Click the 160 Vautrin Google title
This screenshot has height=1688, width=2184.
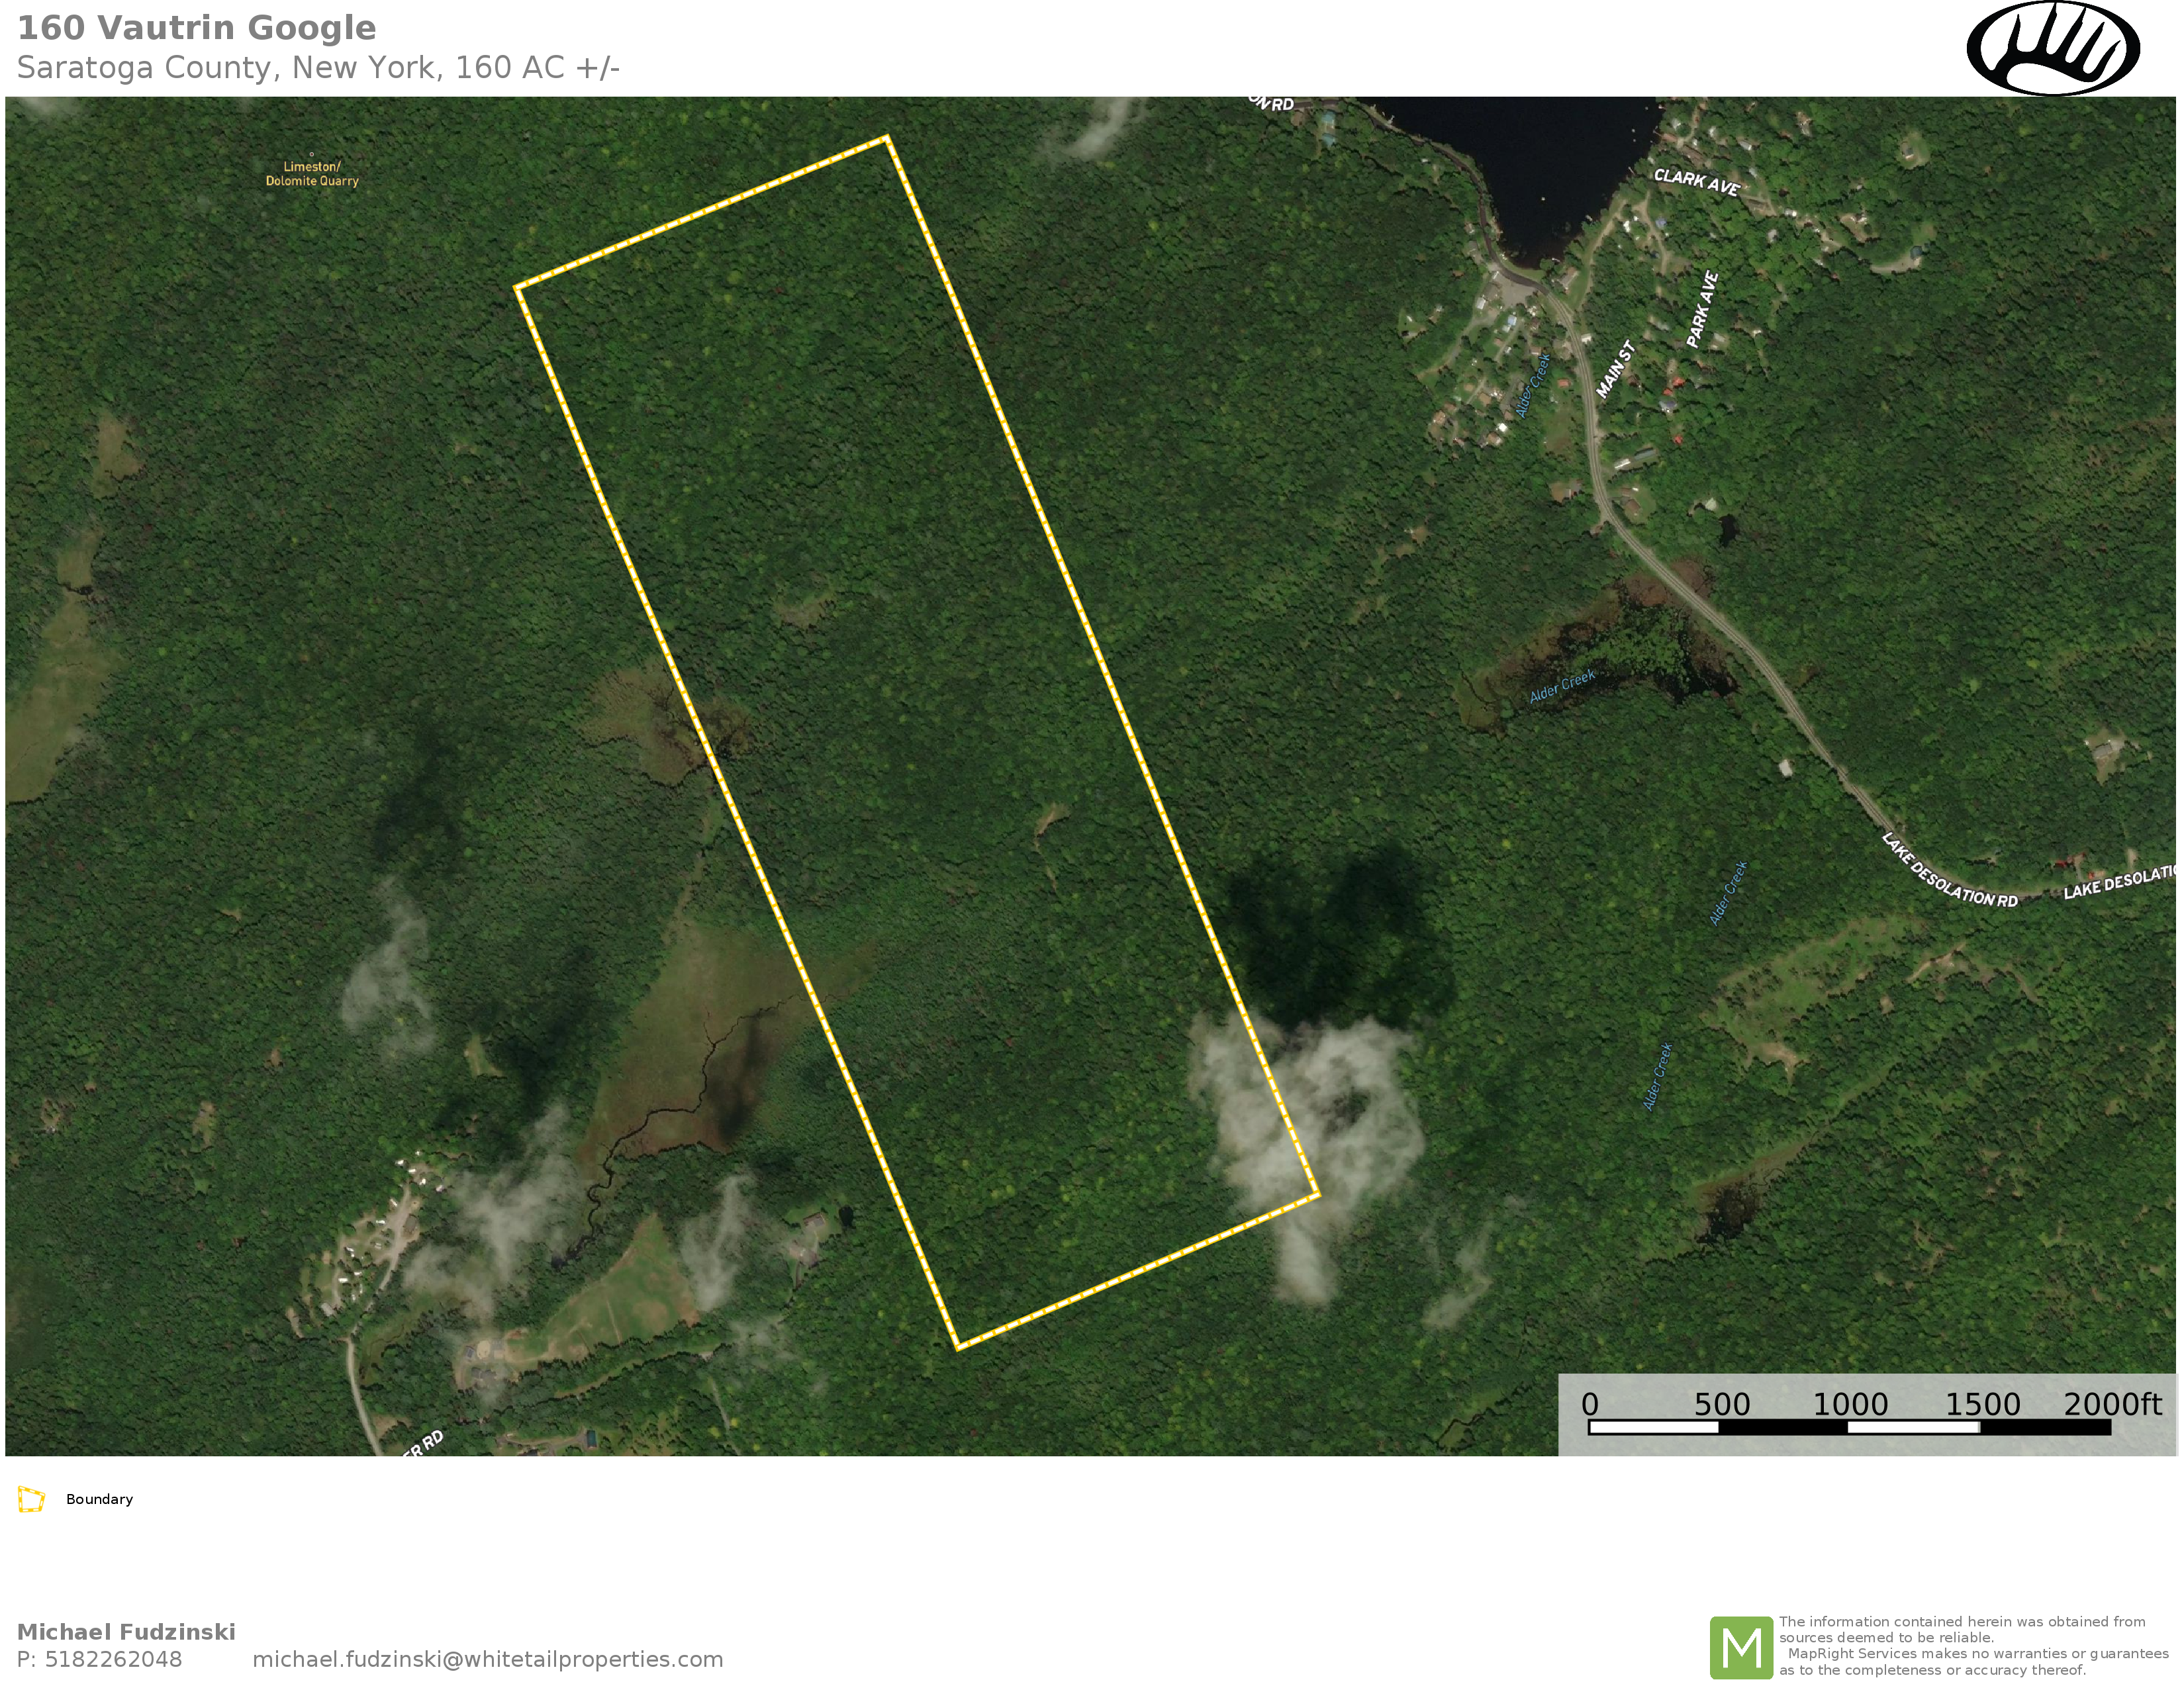click(x=197, y=28)
